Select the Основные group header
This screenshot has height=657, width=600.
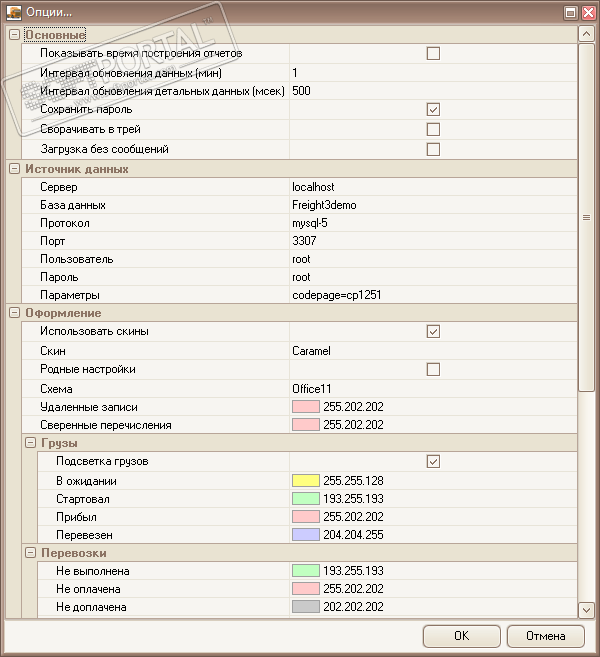coord(55,35)
